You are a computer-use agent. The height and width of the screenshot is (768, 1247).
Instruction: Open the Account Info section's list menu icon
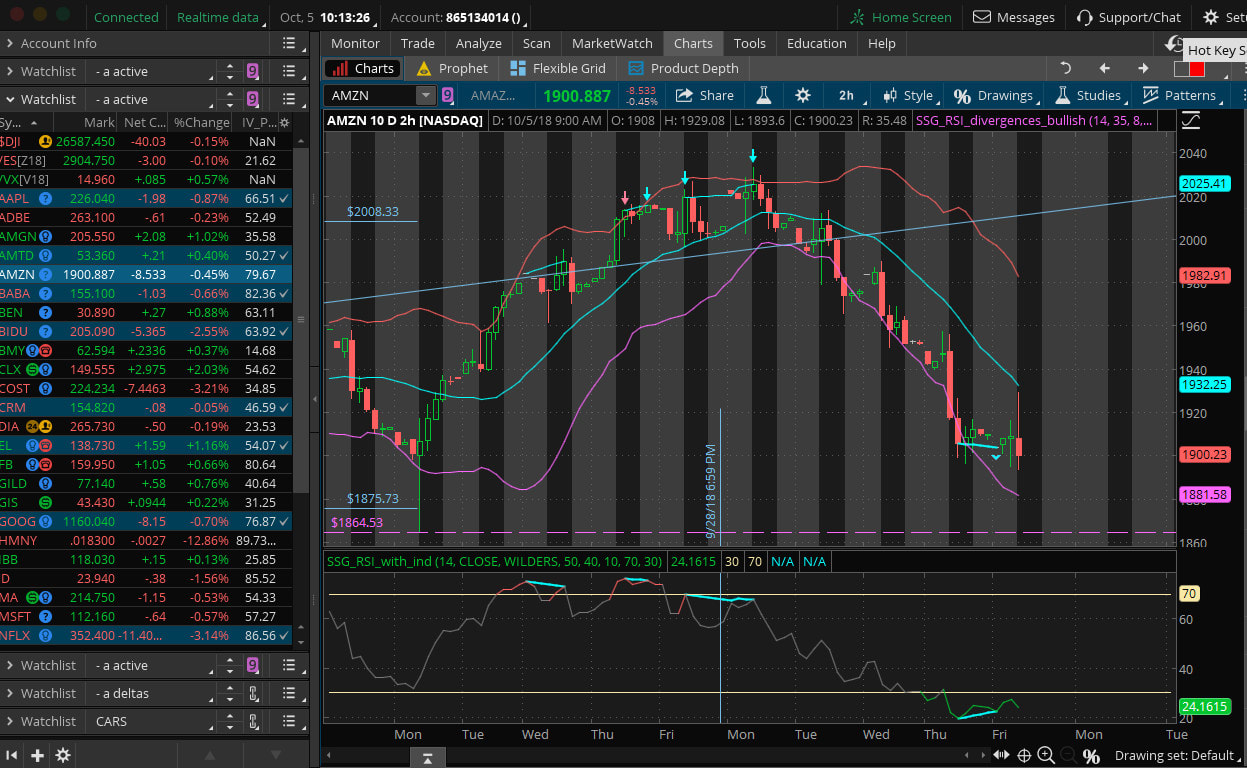click(289, 43)
